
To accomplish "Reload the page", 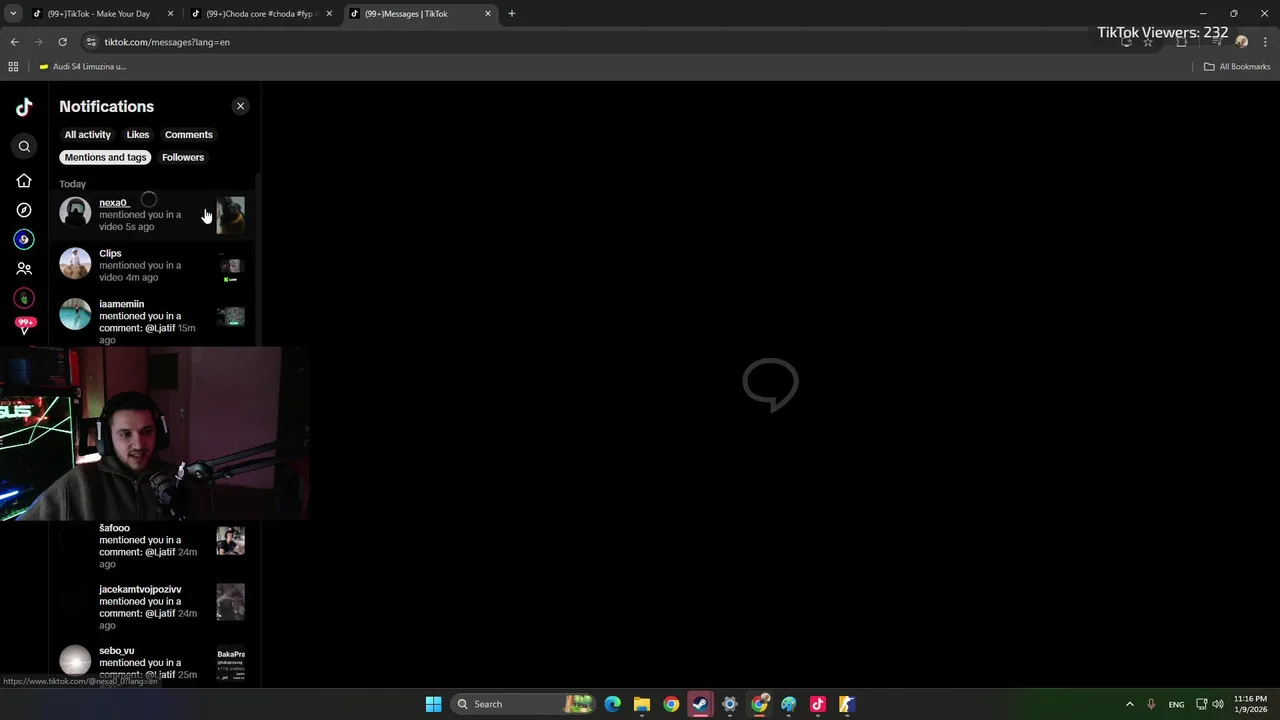I will 62,42.
